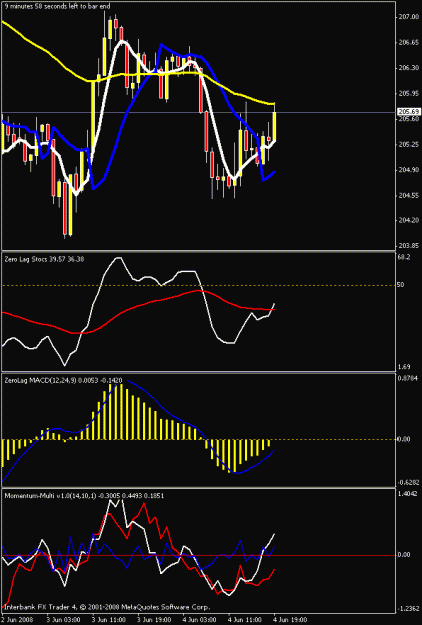Click the 68.2 scale value in Stocs panel
Viewport: 422px width, 625px height.
coord(404,257)
